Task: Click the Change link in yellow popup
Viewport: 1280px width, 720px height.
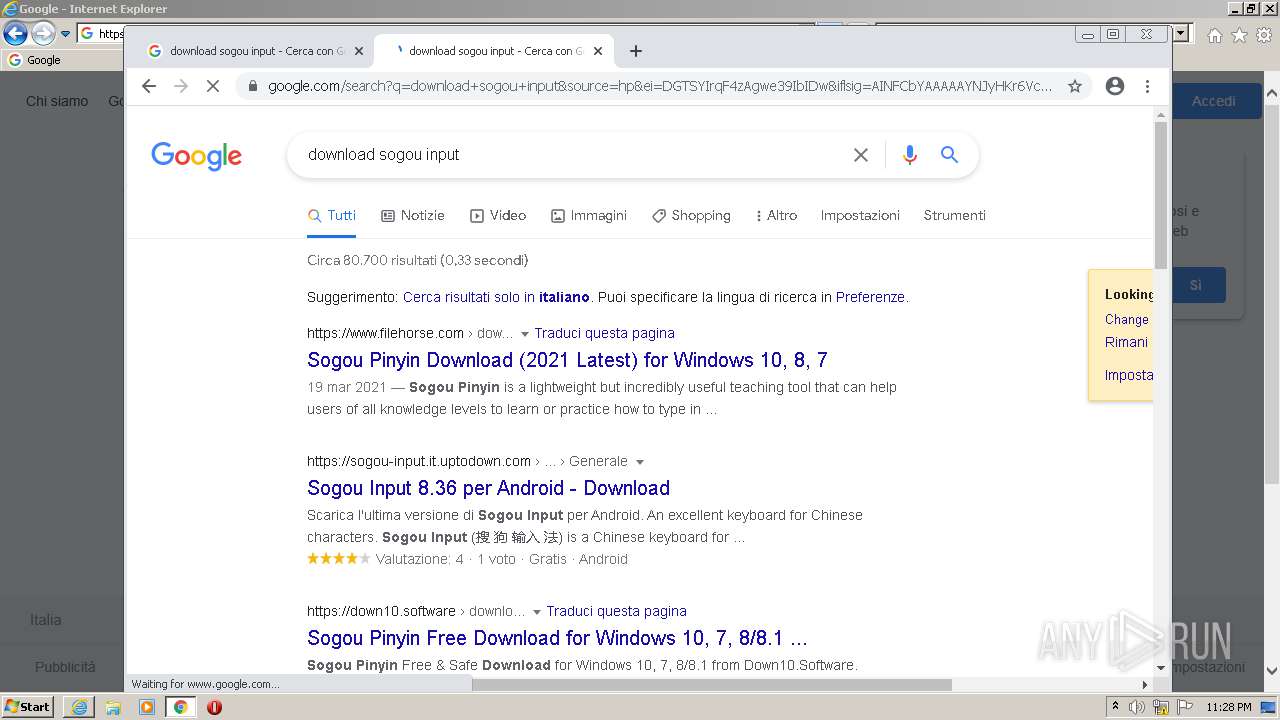Action: click(x=1126, y=319)
